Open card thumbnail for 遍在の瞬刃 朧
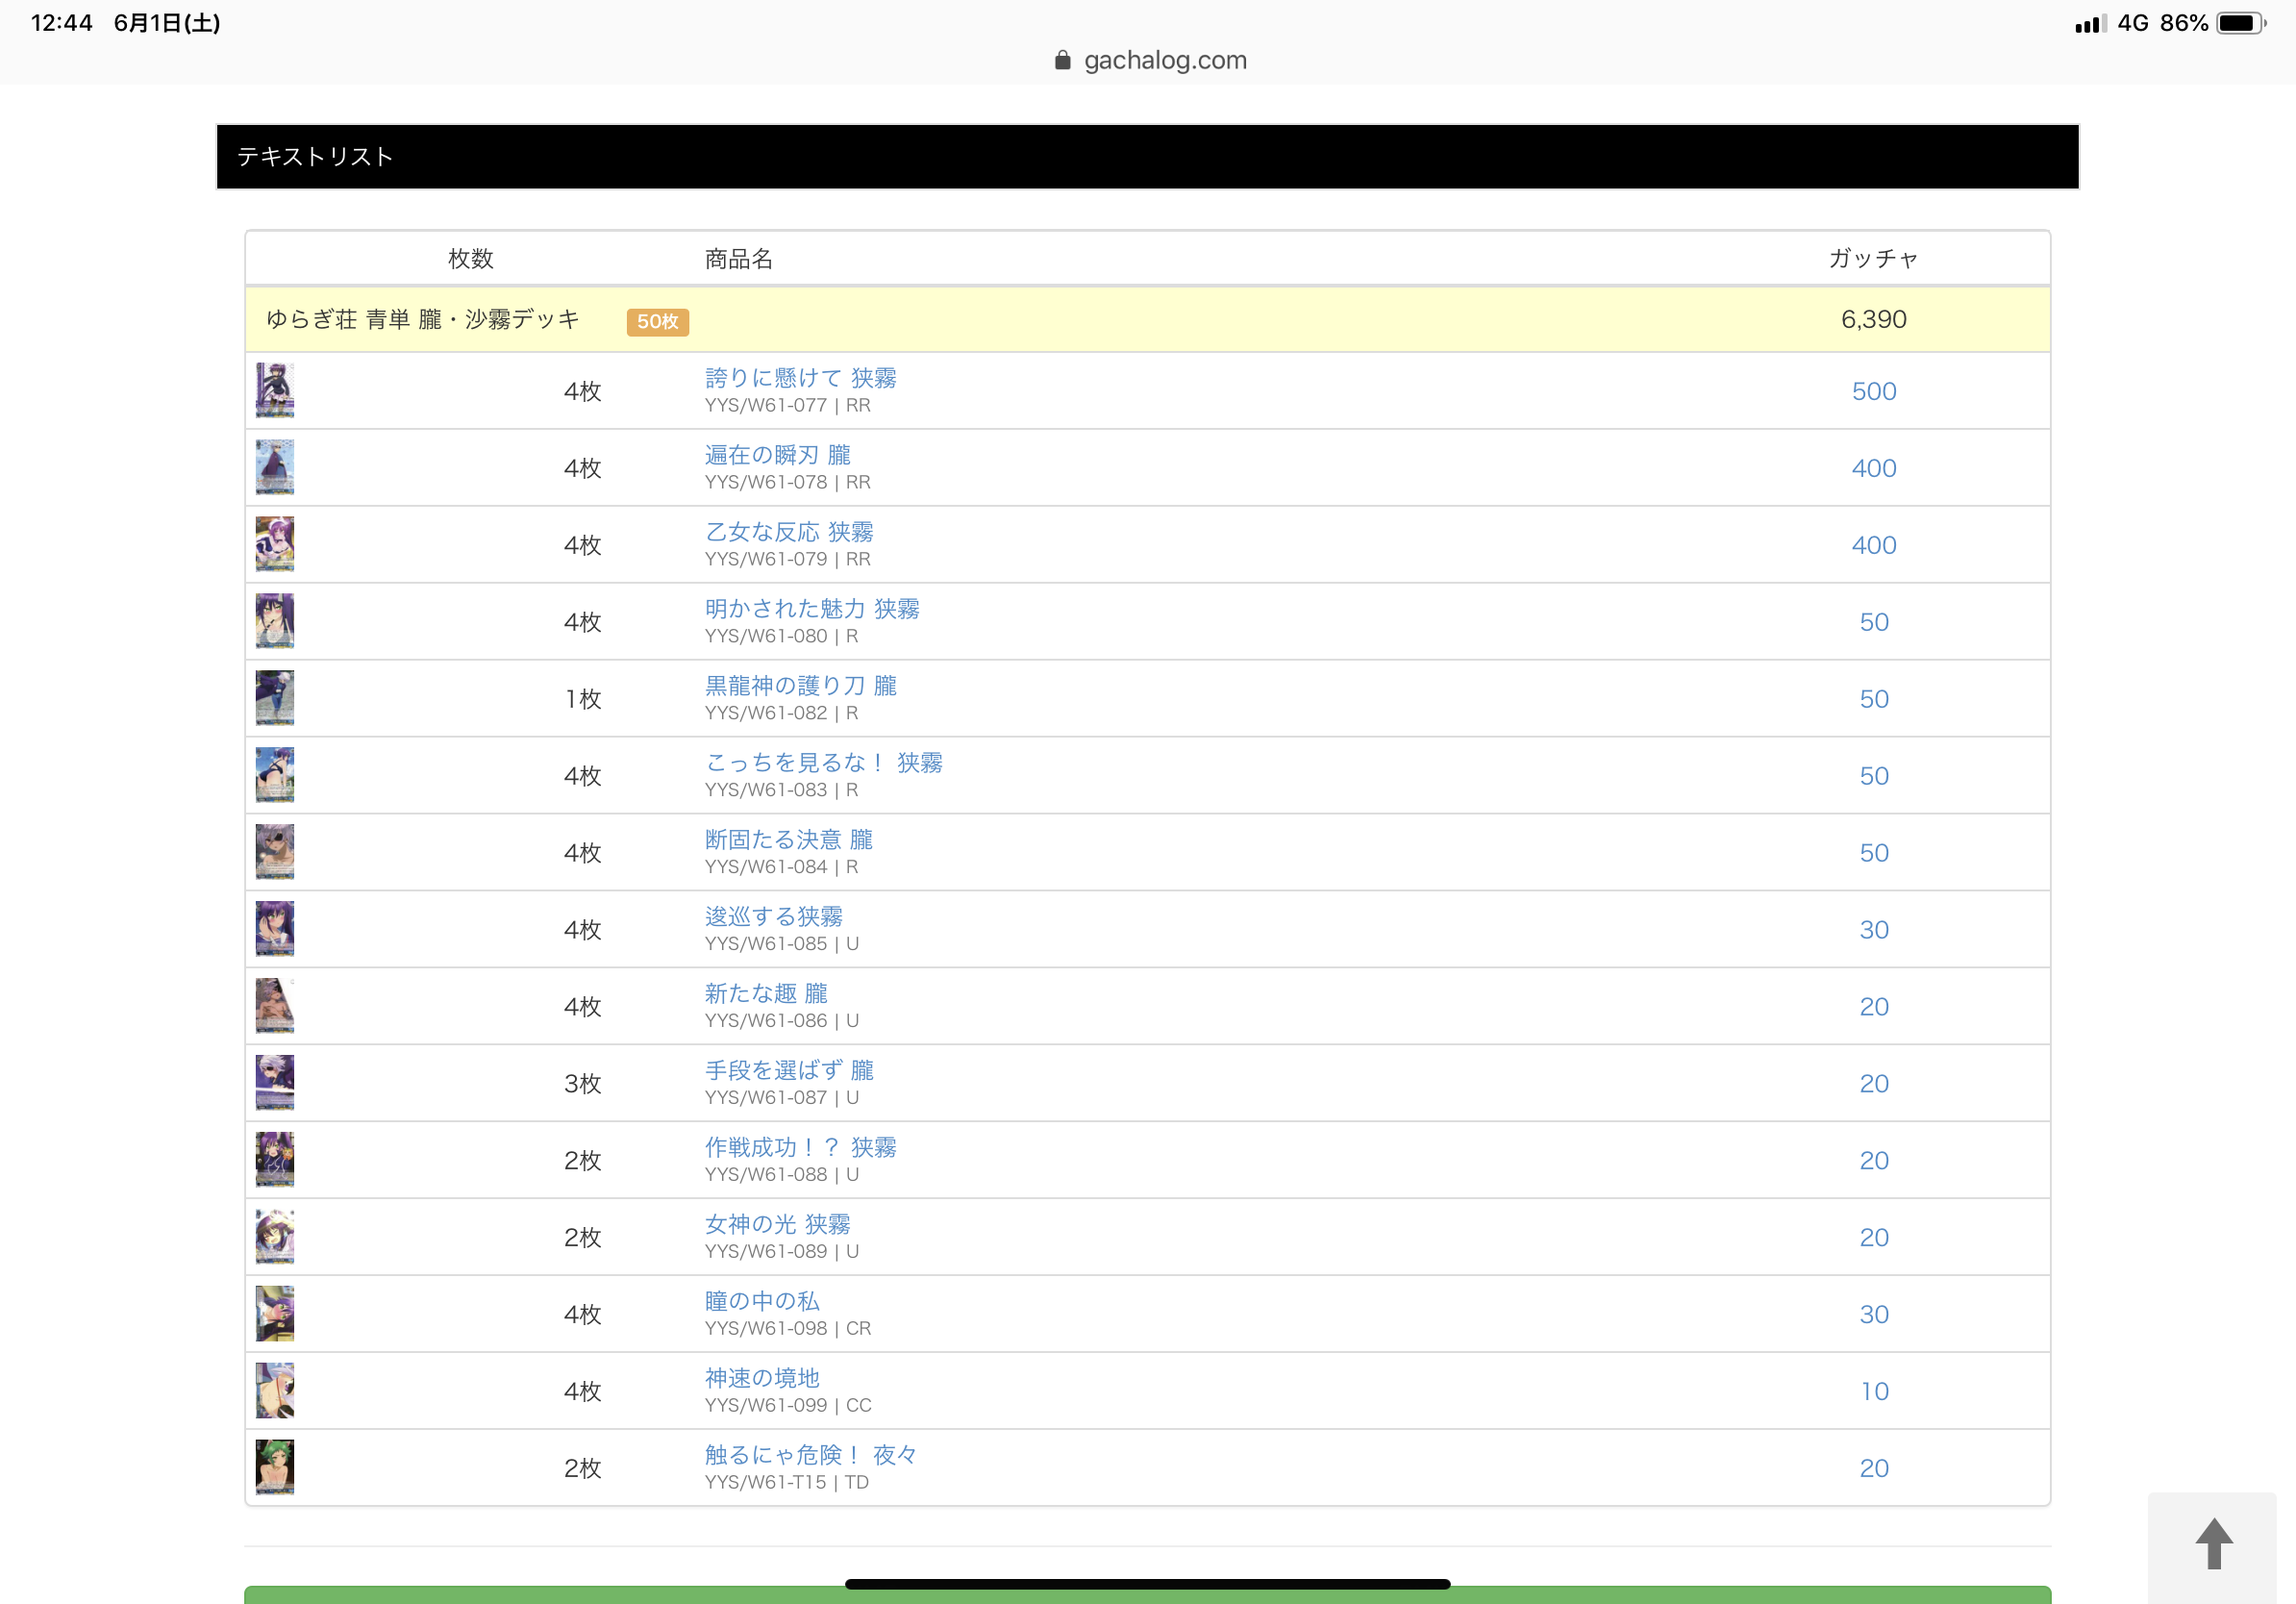Image resolution: width=2296 pixels, height=1604 pixels. click(x=275, y=468)
